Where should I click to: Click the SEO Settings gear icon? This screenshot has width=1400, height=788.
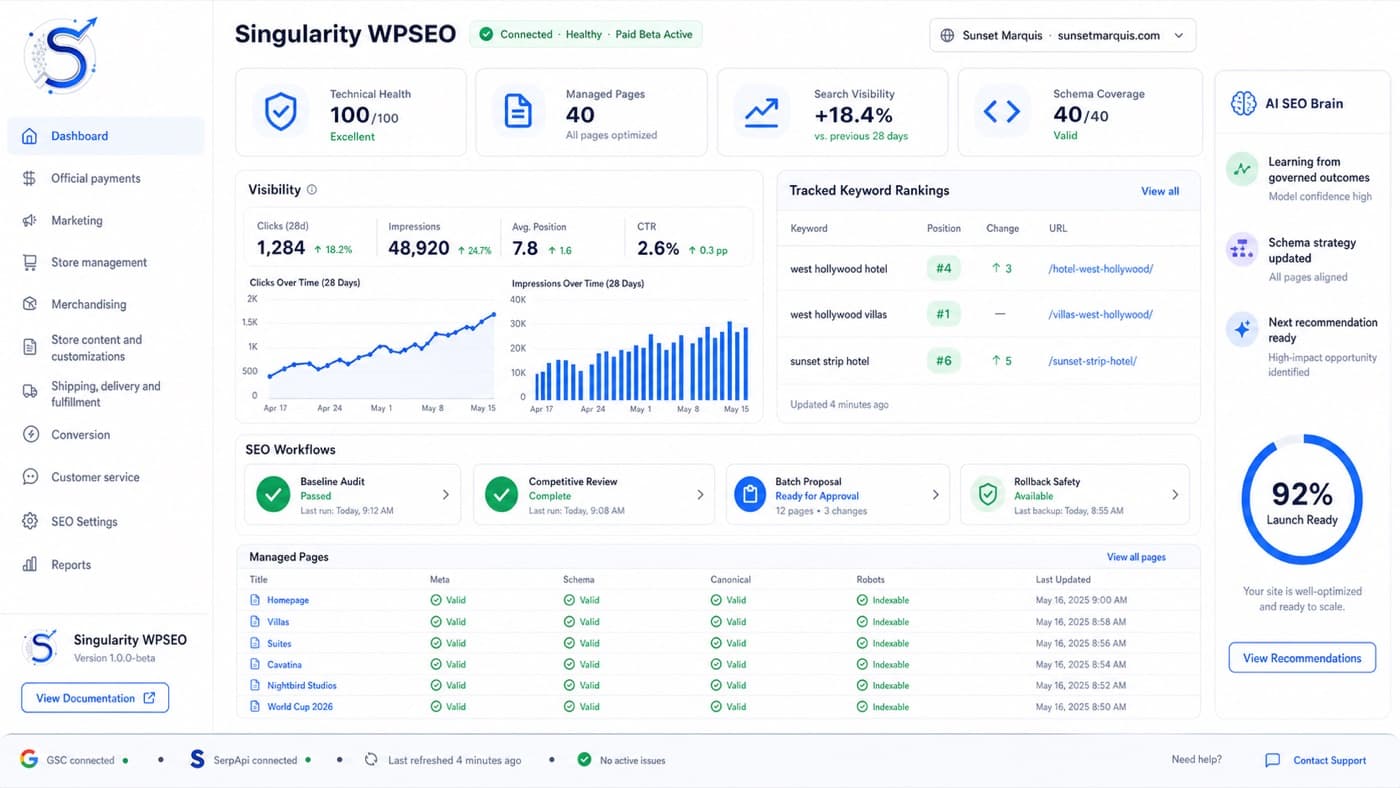click(x=30, y=521)
